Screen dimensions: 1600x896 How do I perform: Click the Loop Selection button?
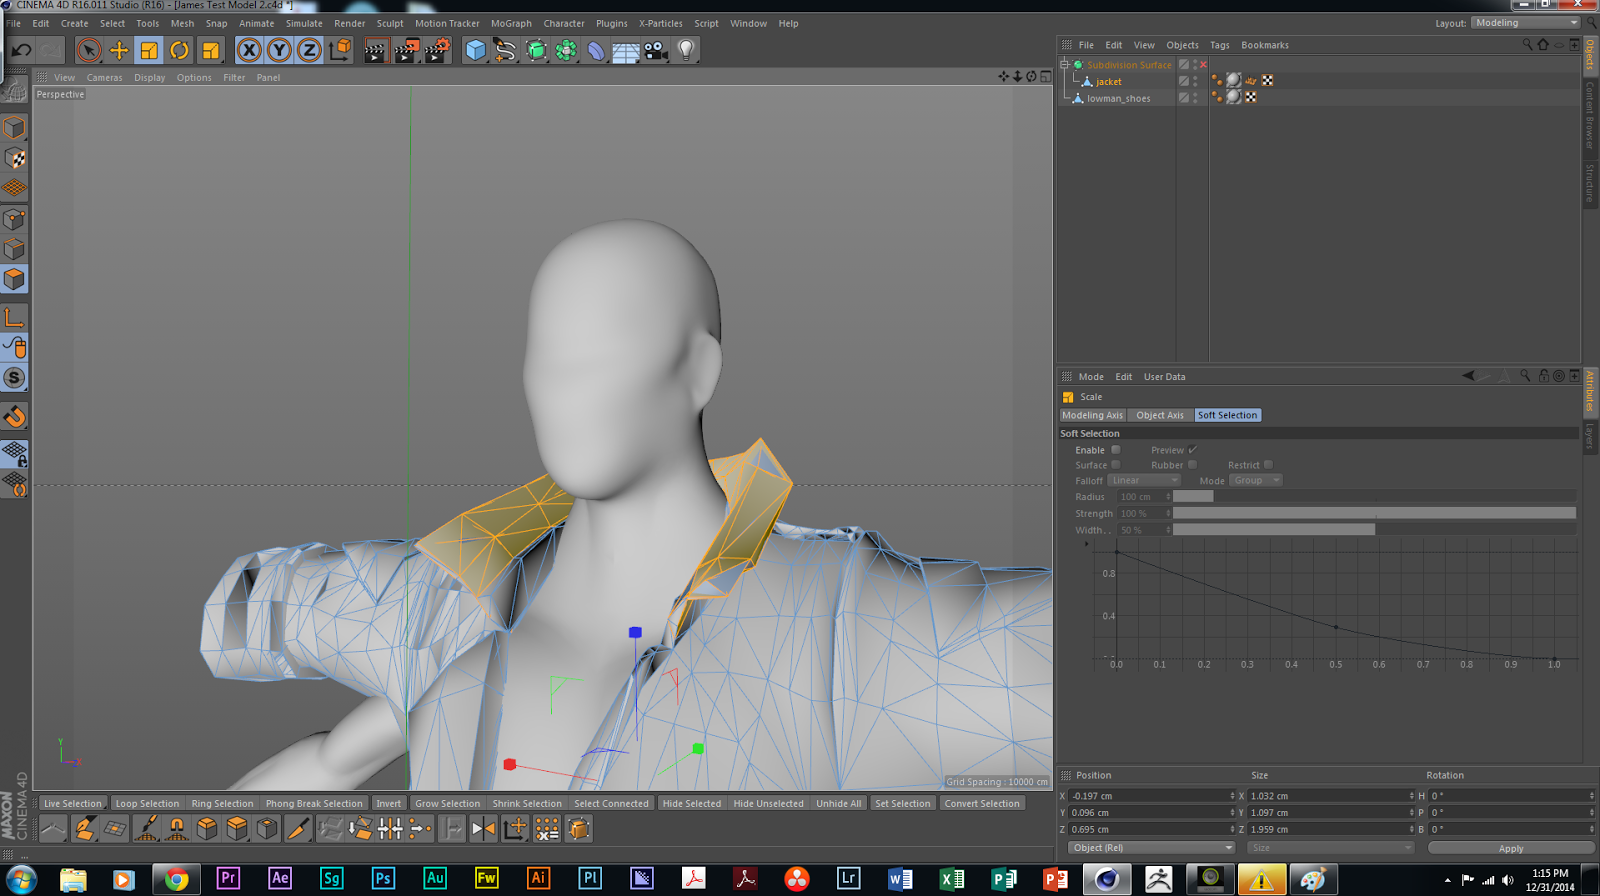coord(147,803)
